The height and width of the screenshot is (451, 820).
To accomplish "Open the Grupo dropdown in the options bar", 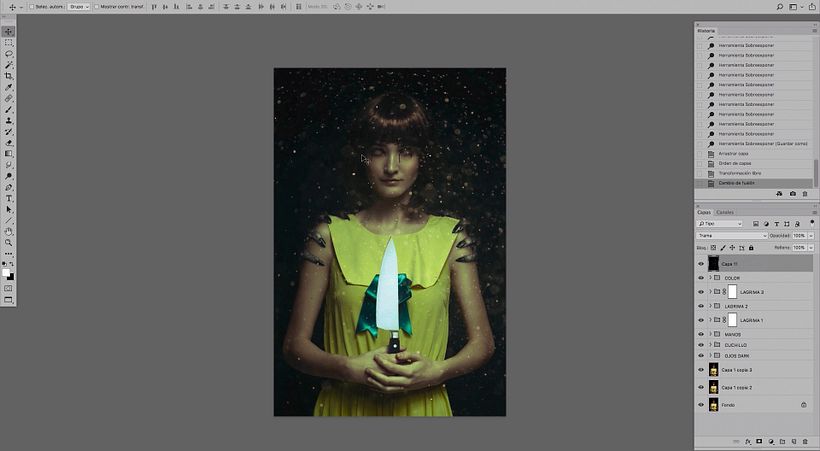I will click(x=78, y=7).
